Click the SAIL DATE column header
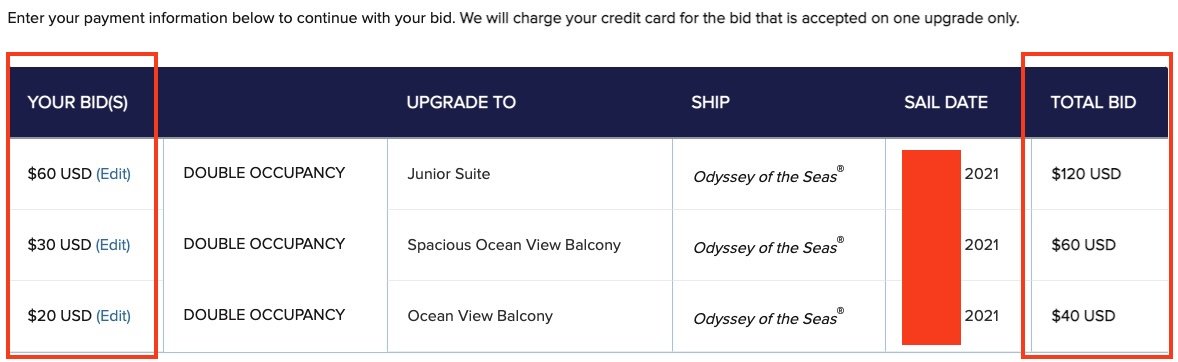This screenshot has height=362, width=1178. pyautogui.click(x=946, y=103)
